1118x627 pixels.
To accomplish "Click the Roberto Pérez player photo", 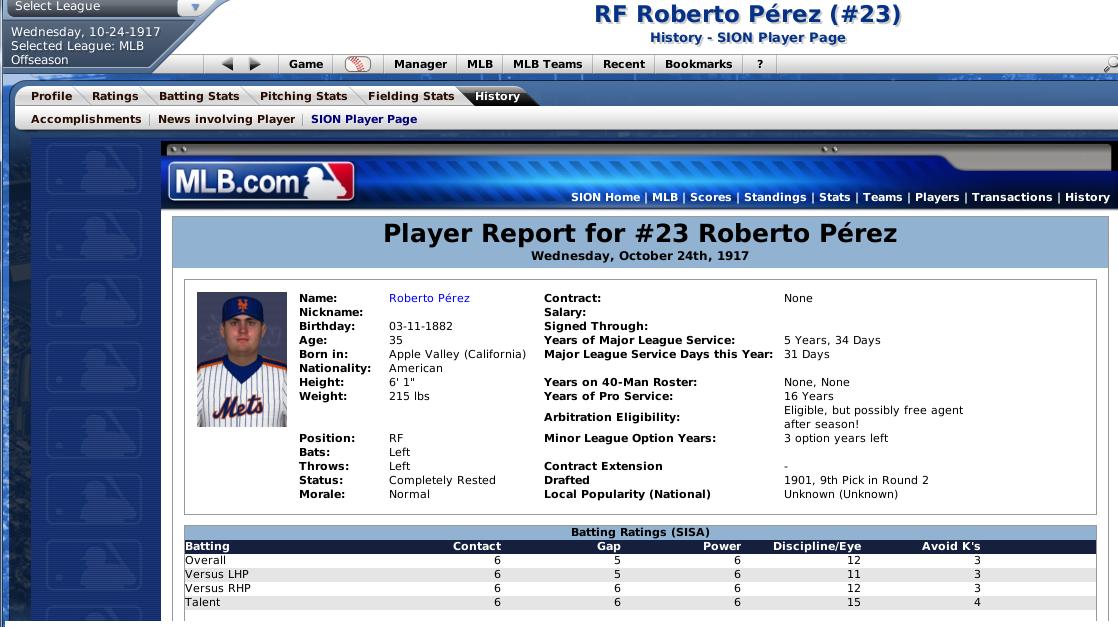I will click(x=242, y=360).
